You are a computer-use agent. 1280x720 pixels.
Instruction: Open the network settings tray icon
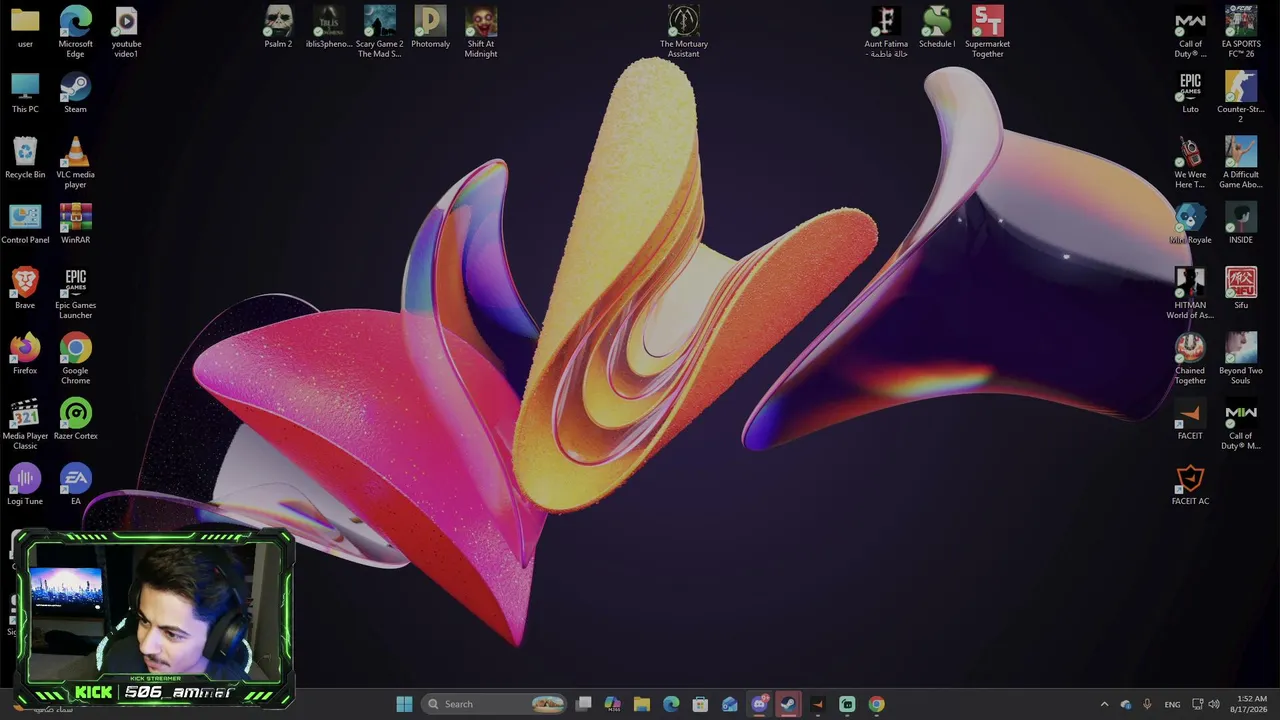click(x=1198, y=704)
